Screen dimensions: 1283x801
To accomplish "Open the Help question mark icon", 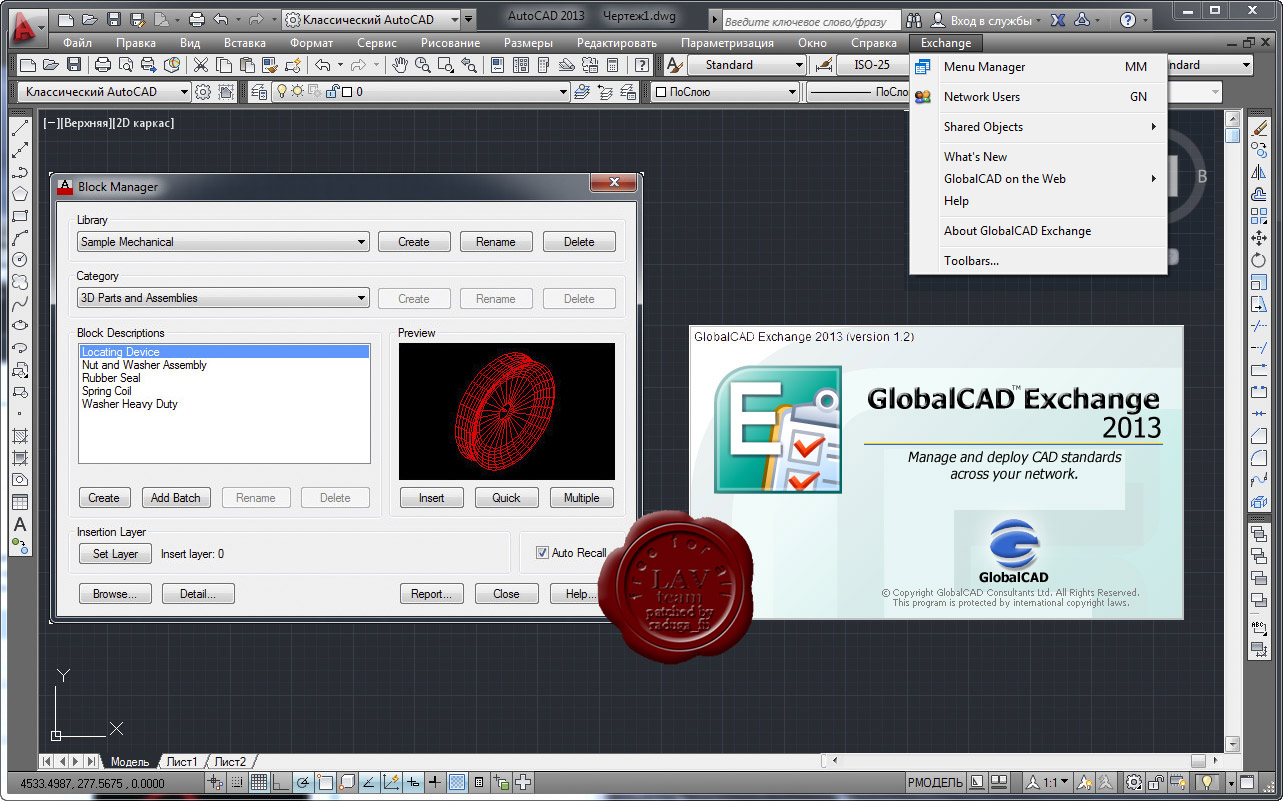I will click(642, 65).
